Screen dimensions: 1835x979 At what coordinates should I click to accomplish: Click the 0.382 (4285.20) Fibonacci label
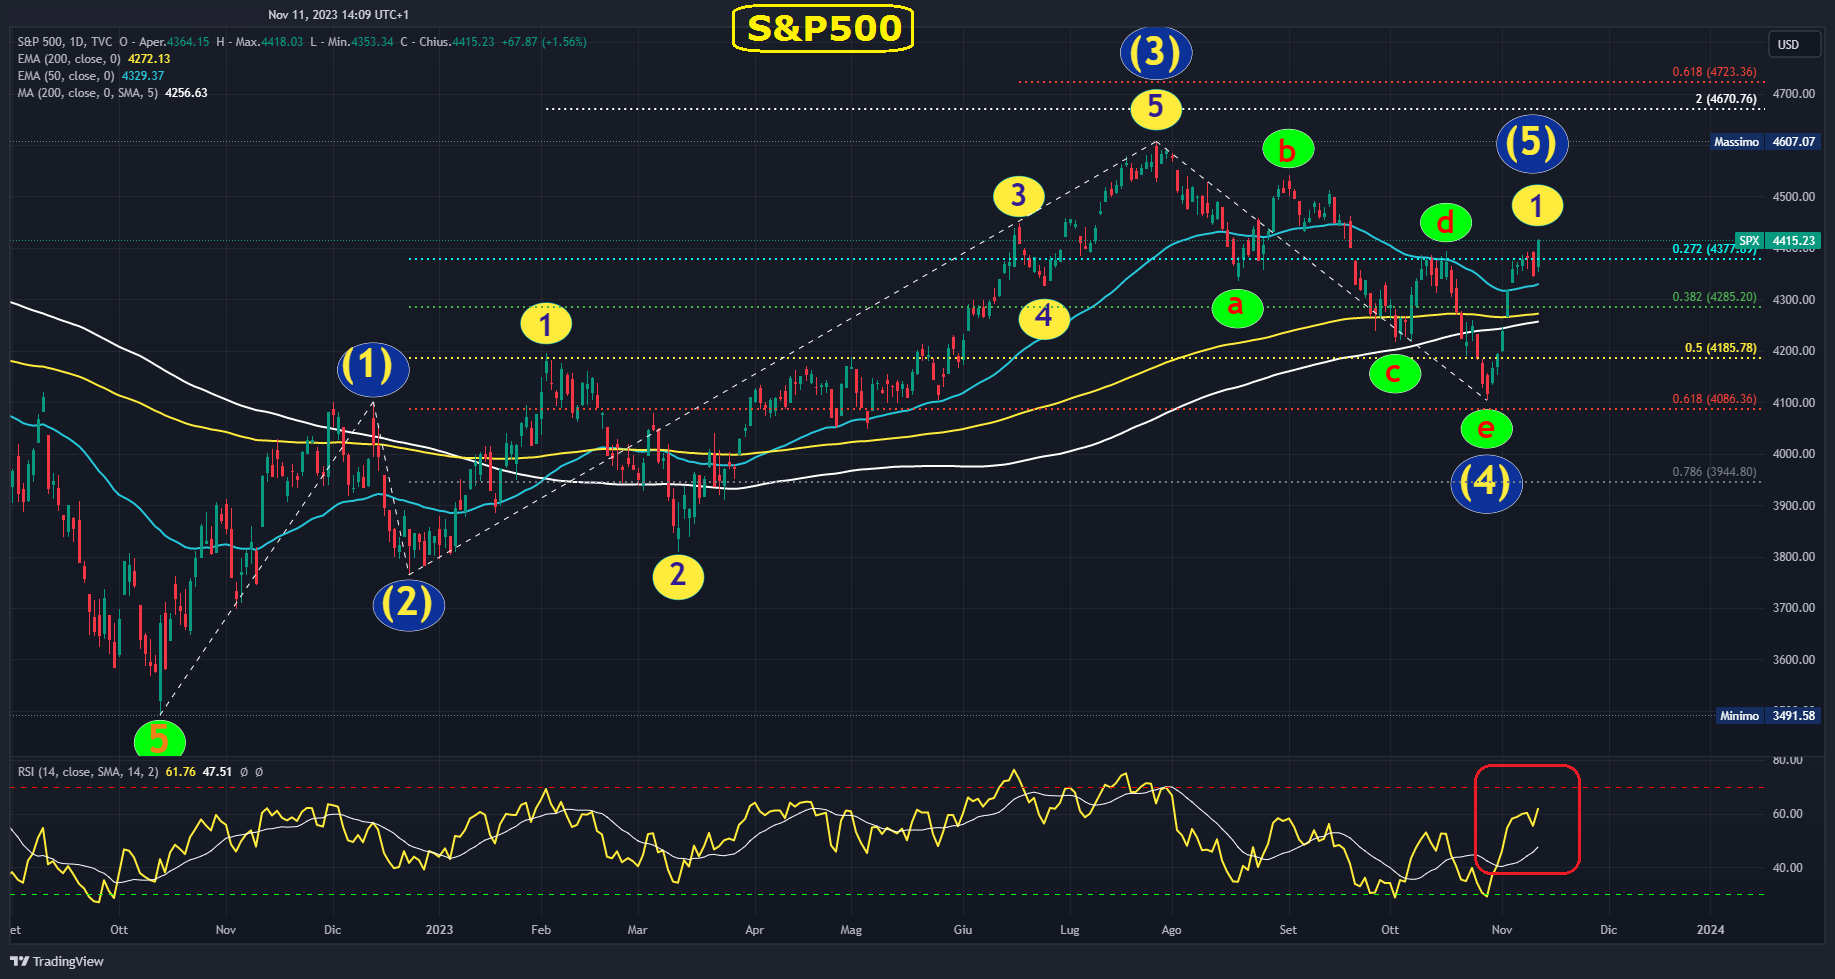coord(1714,297)
